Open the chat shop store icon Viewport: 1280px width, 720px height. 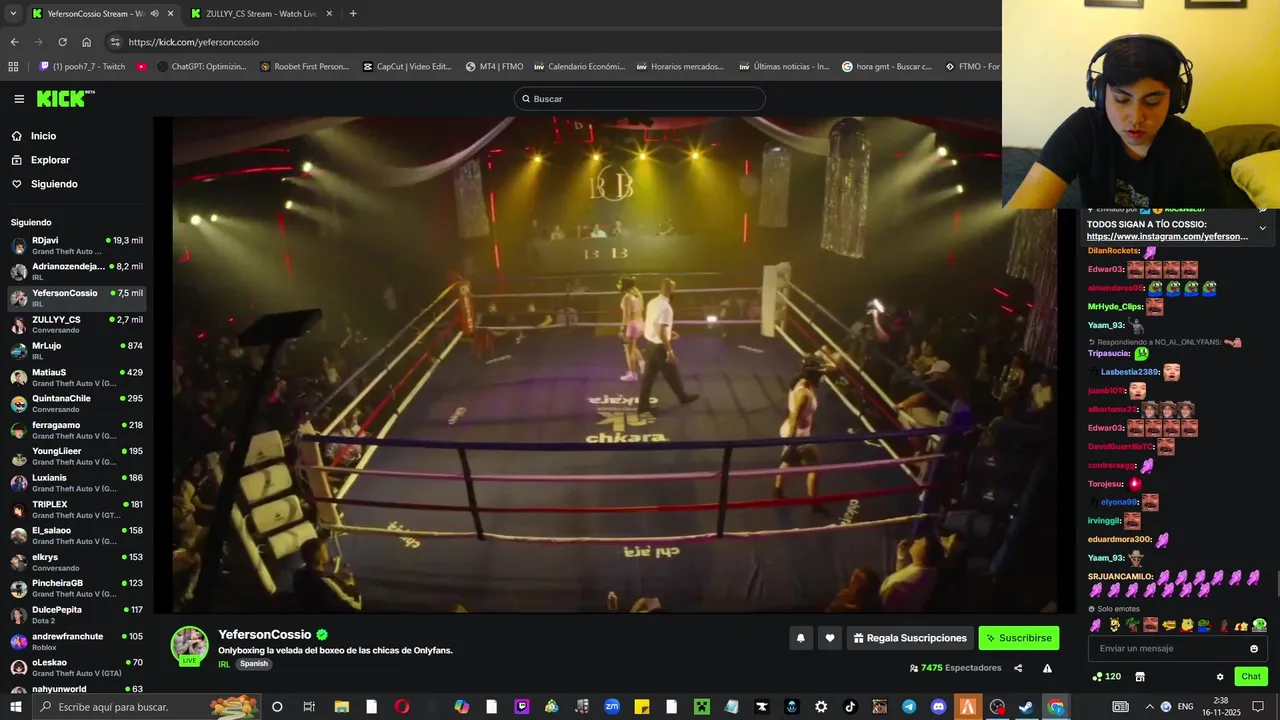pyautogui.click(x=1139, y=677)
